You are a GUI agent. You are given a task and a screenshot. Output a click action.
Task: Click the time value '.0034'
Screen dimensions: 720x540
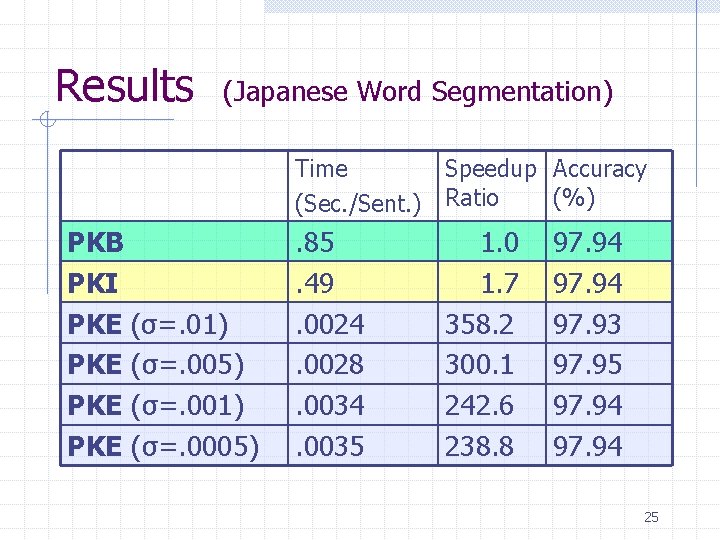point(330,405)
